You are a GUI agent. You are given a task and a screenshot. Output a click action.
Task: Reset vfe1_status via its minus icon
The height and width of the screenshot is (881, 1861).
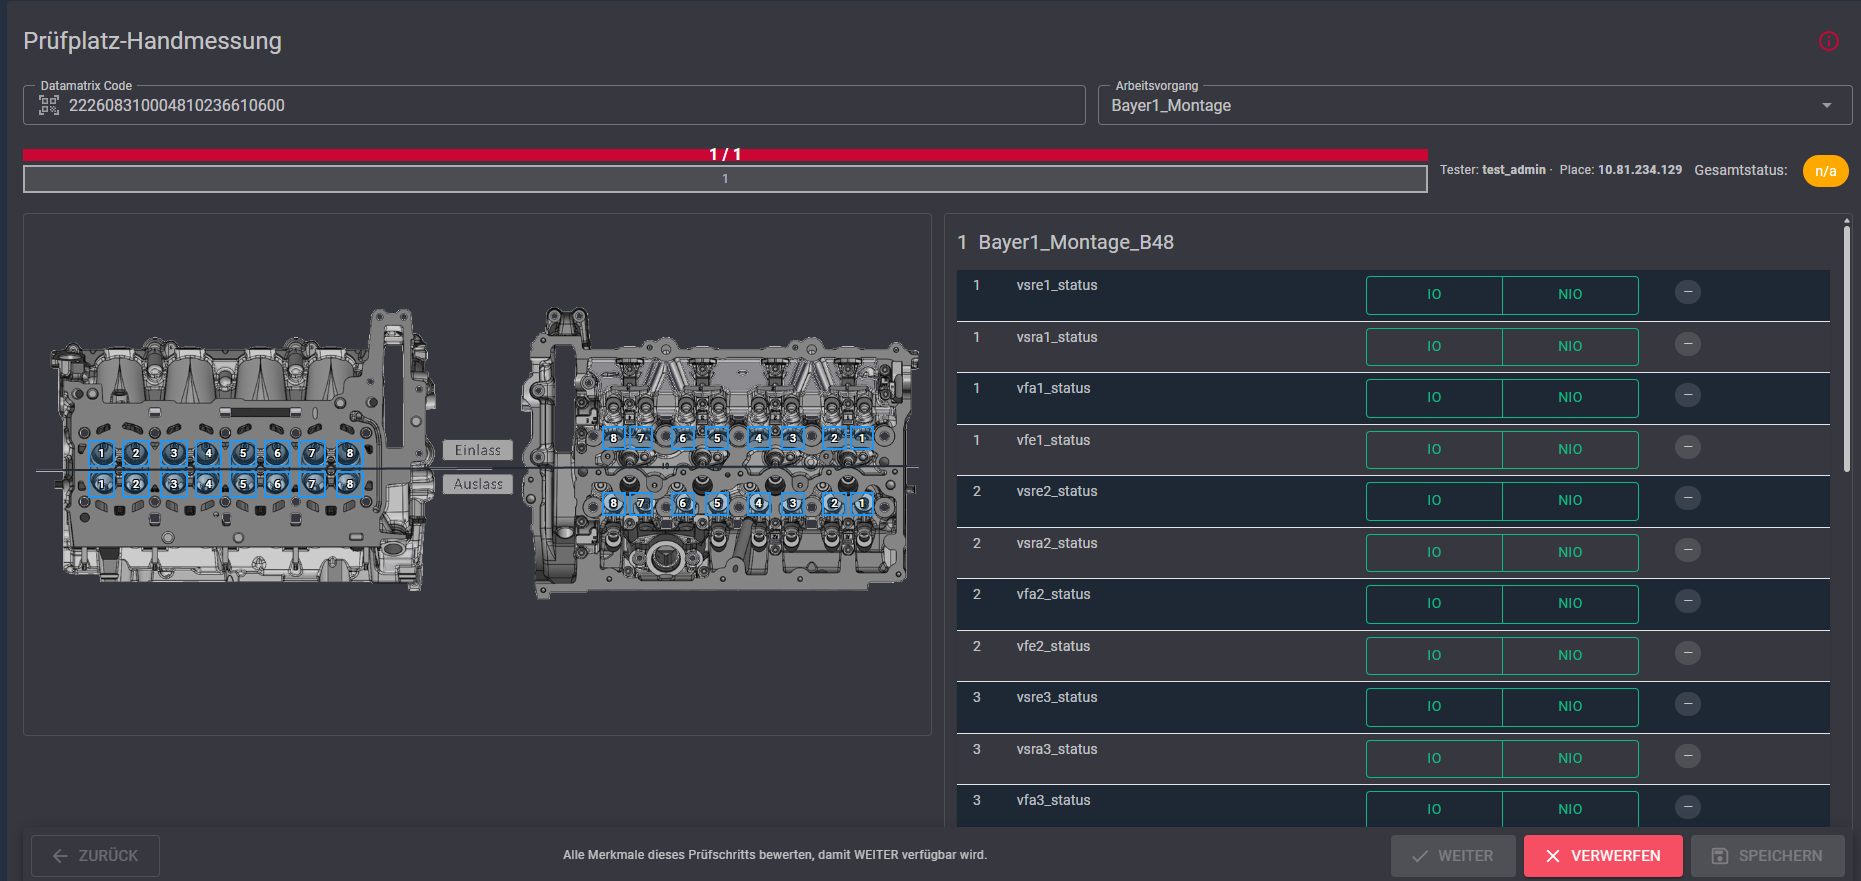coord(1687,447)
